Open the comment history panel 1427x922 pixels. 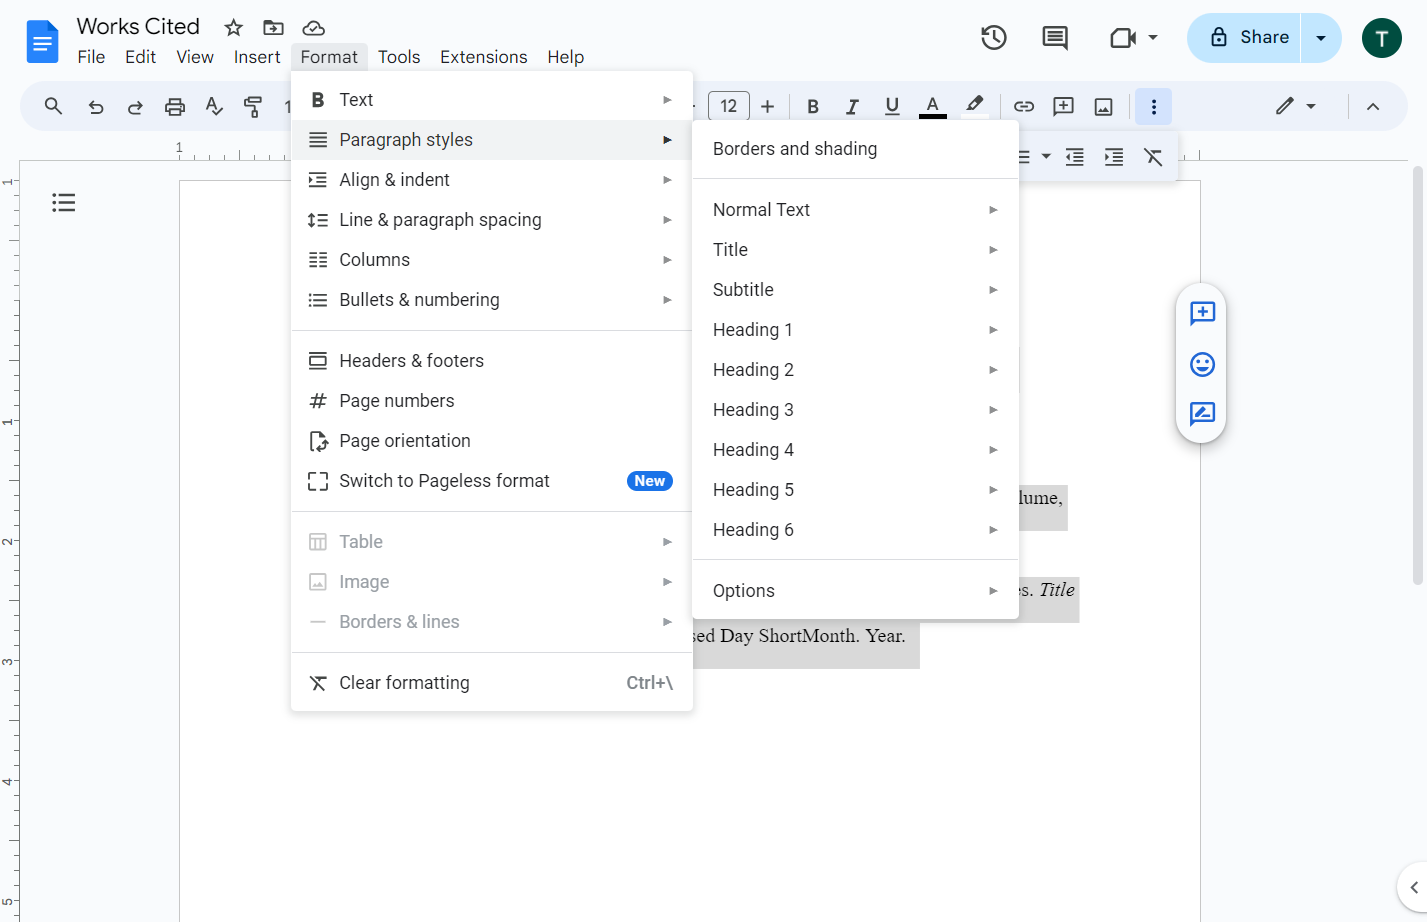[1055, 38]
